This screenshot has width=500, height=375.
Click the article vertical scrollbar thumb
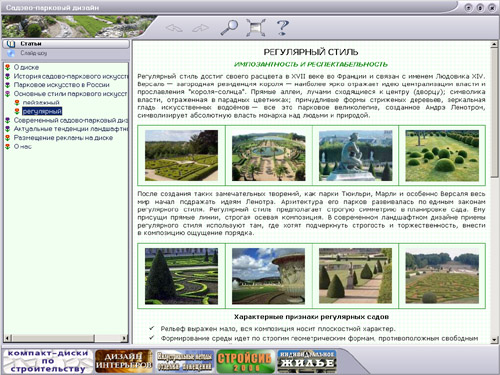point(494,113)
